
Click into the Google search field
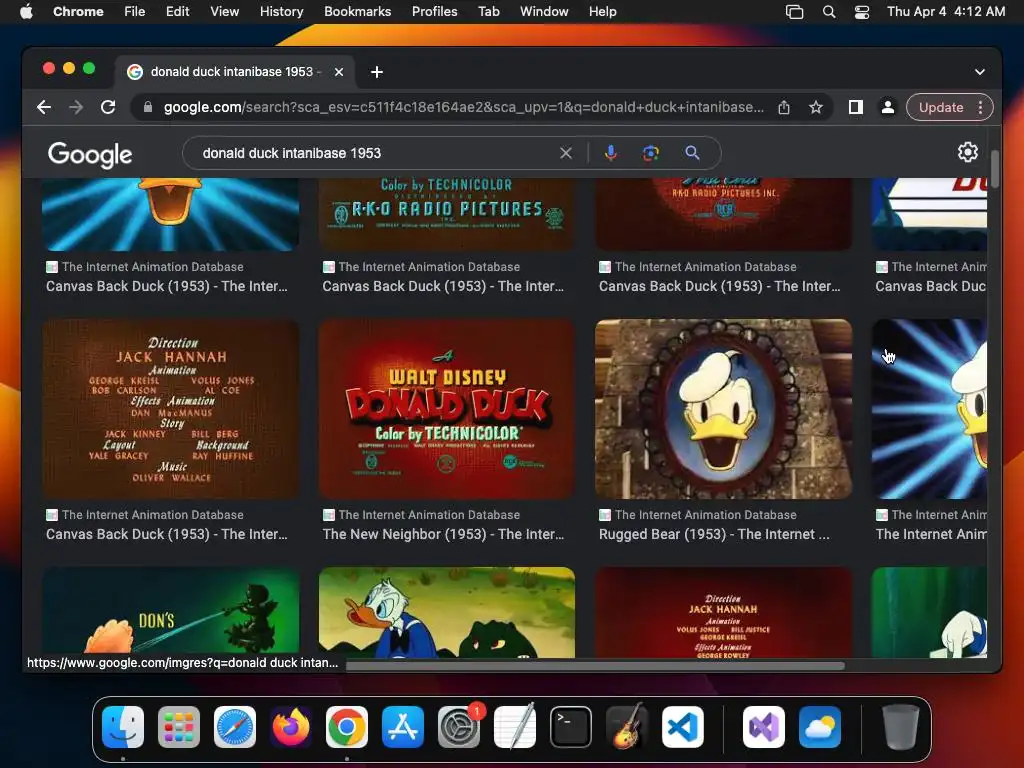coord(376,153)
